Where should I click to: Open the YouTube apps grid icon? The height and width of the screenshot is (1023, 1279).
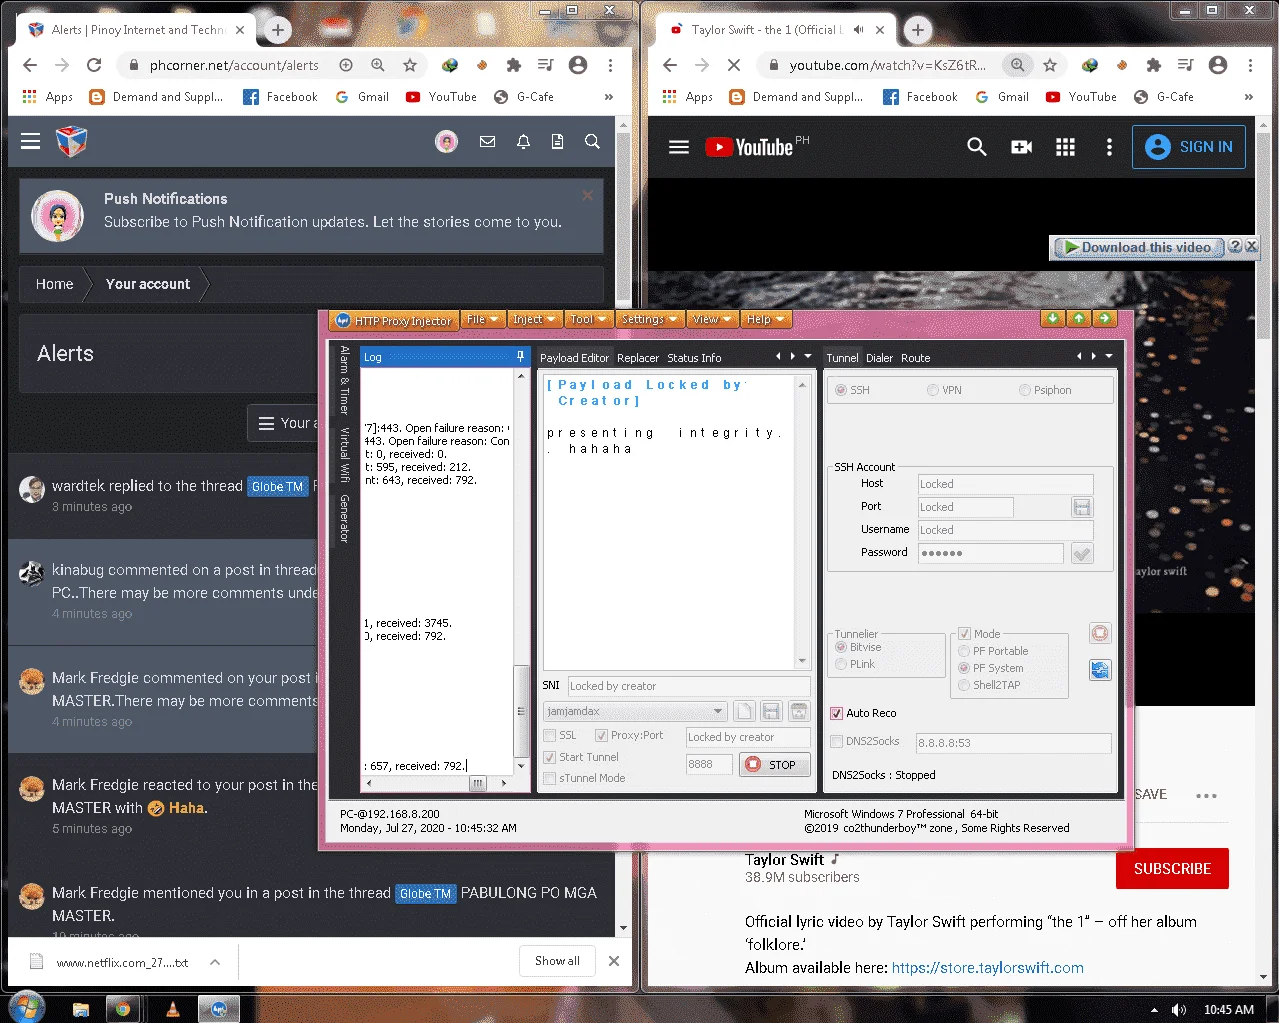(1066, 147)
